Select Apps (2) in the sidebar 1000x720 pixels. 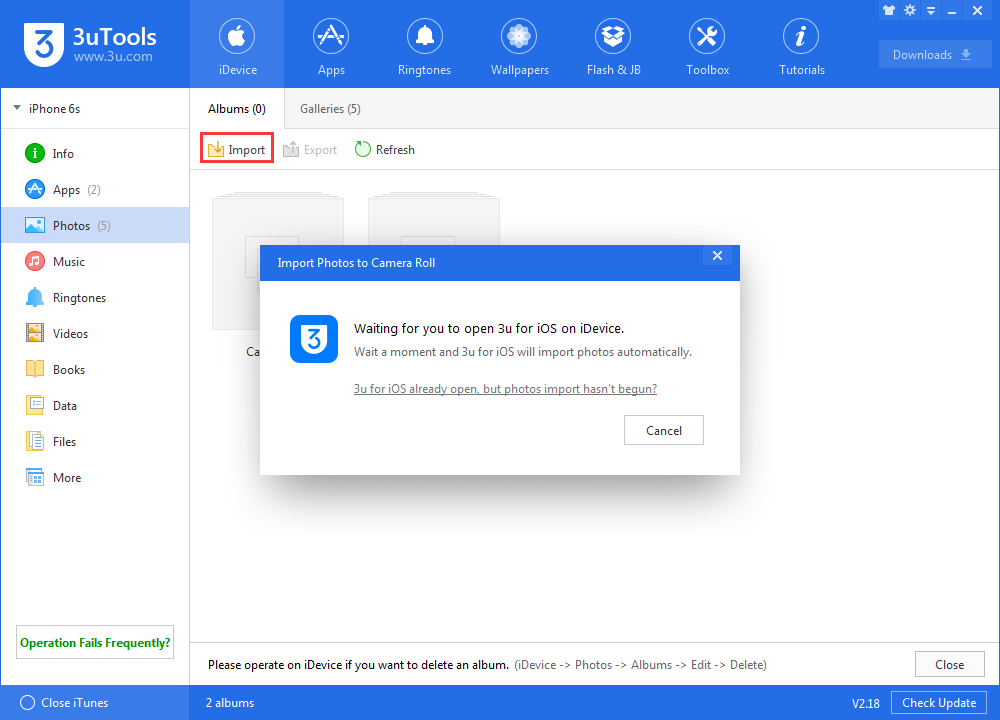tap(95, 189)
